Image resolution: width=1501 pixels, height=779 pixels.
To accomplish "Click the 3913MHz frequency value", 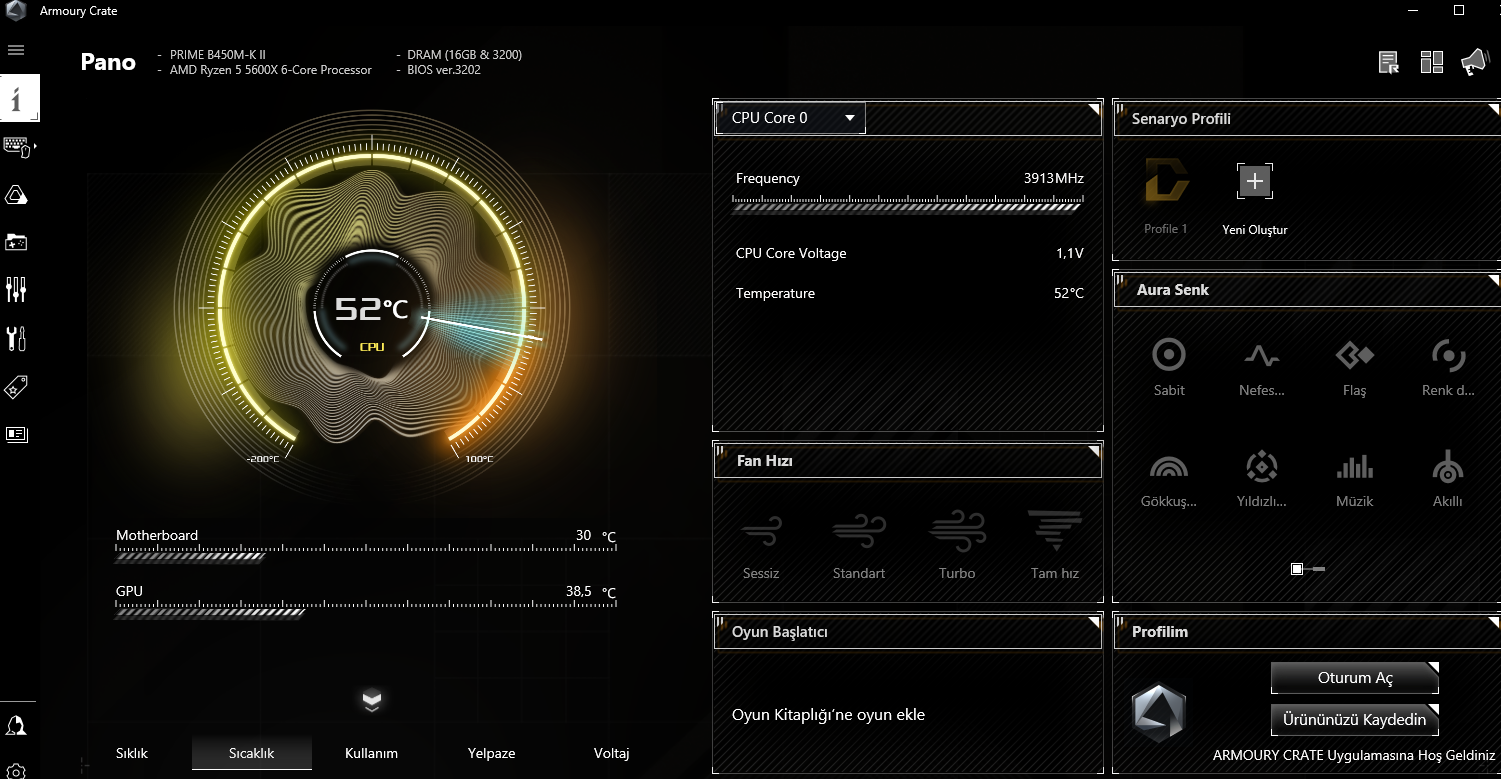I will coord(1054,178).
